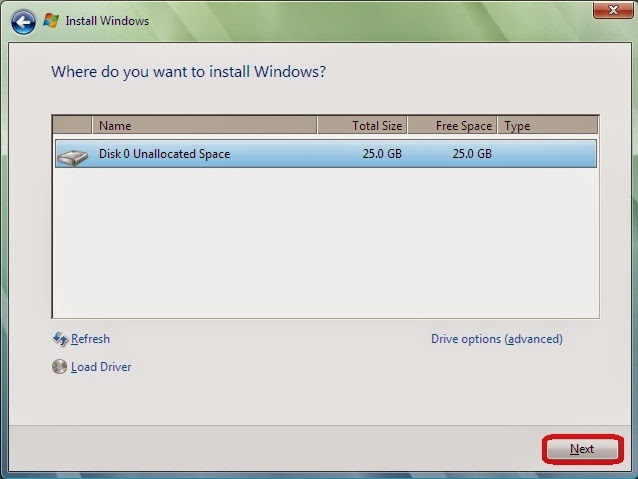
Task: Click the Windows flag logo icon
Action: [51, 20]
